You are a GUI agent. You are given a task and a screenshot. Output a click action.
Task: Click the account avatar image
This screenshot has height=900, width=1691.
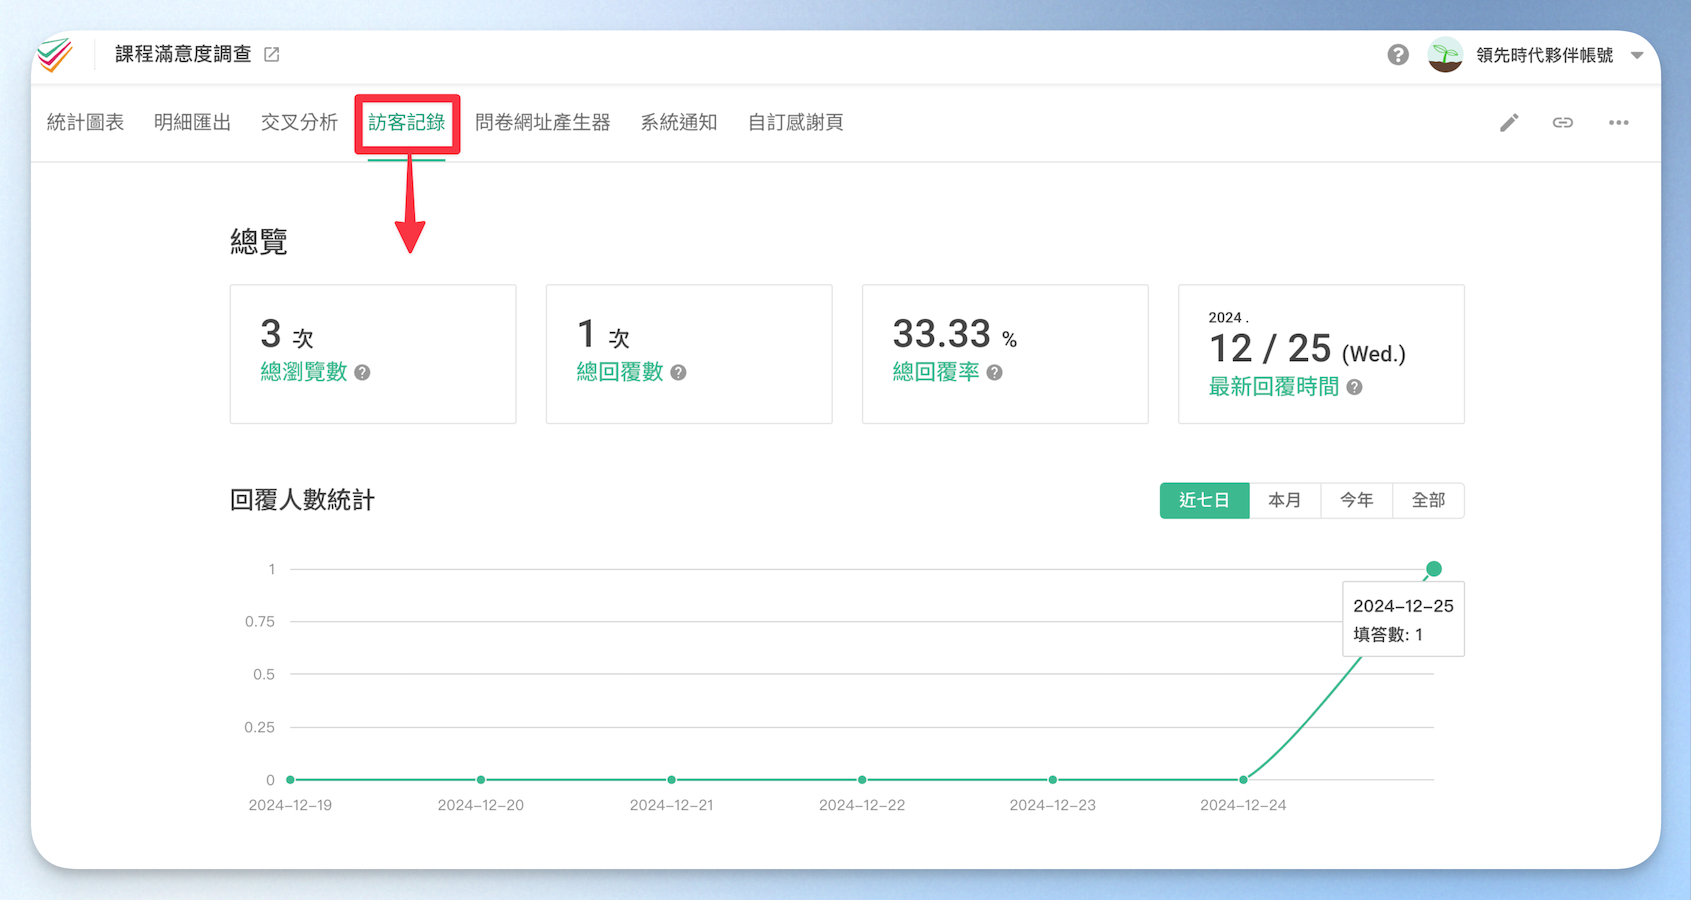point(1445,55)
